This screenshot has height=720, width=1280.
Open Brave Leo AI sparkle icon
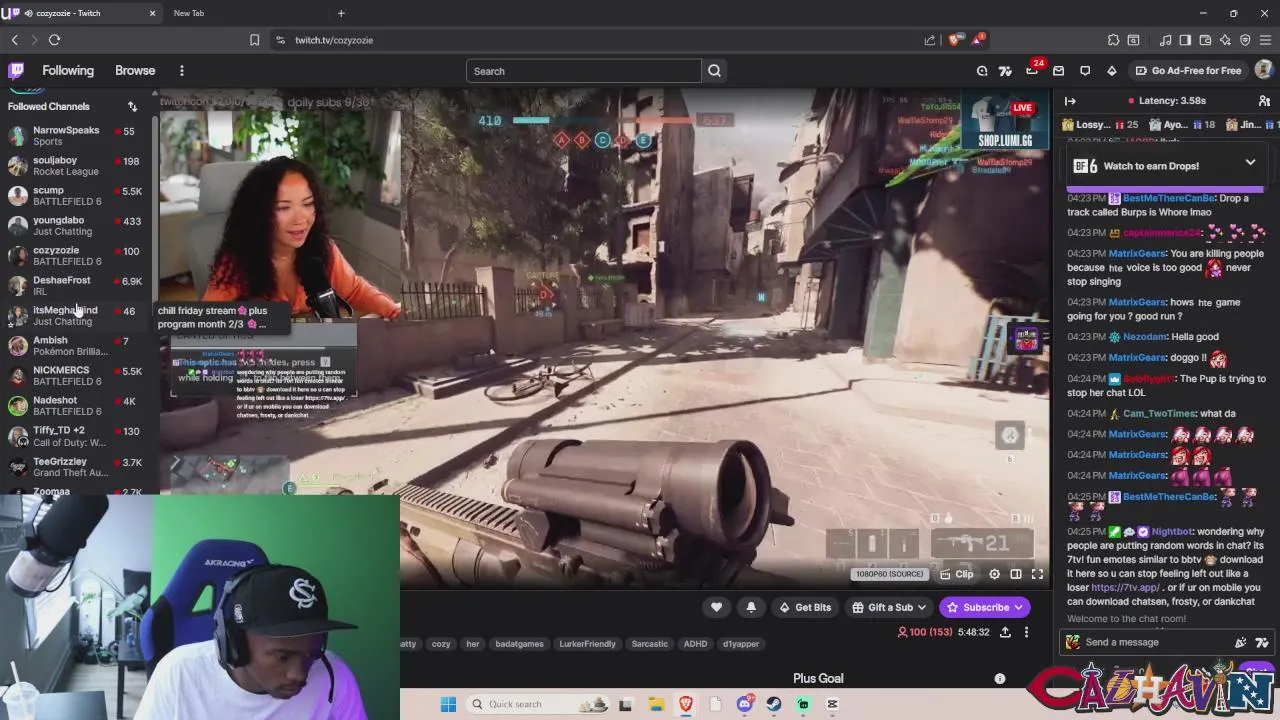click(x=1225, y=40)
